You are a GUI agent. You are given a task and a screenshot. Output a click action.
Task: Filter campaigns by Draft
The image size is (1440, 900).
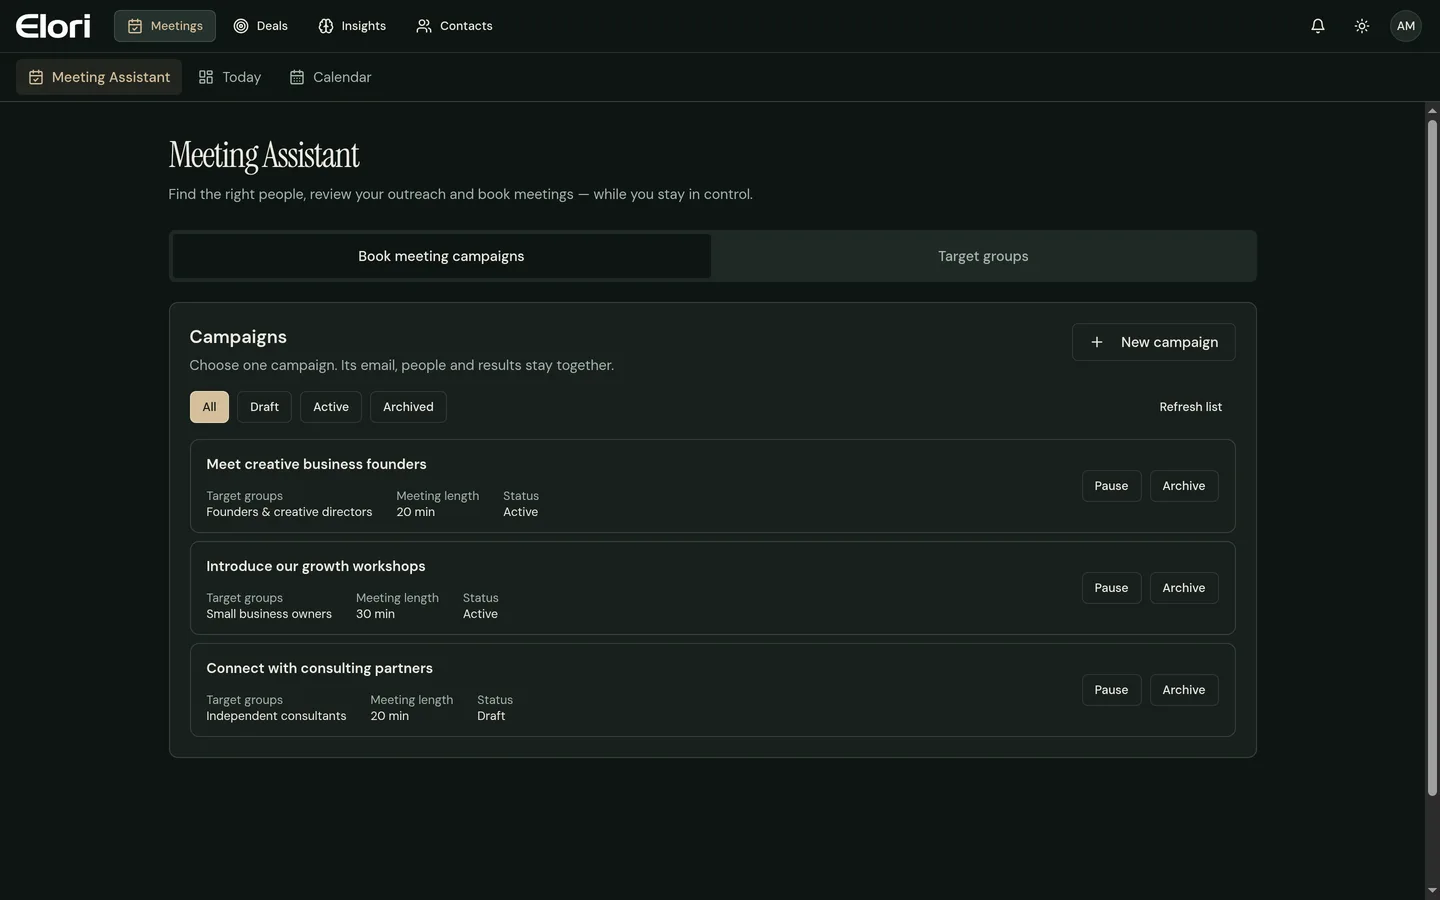click(x=264, y=407)
